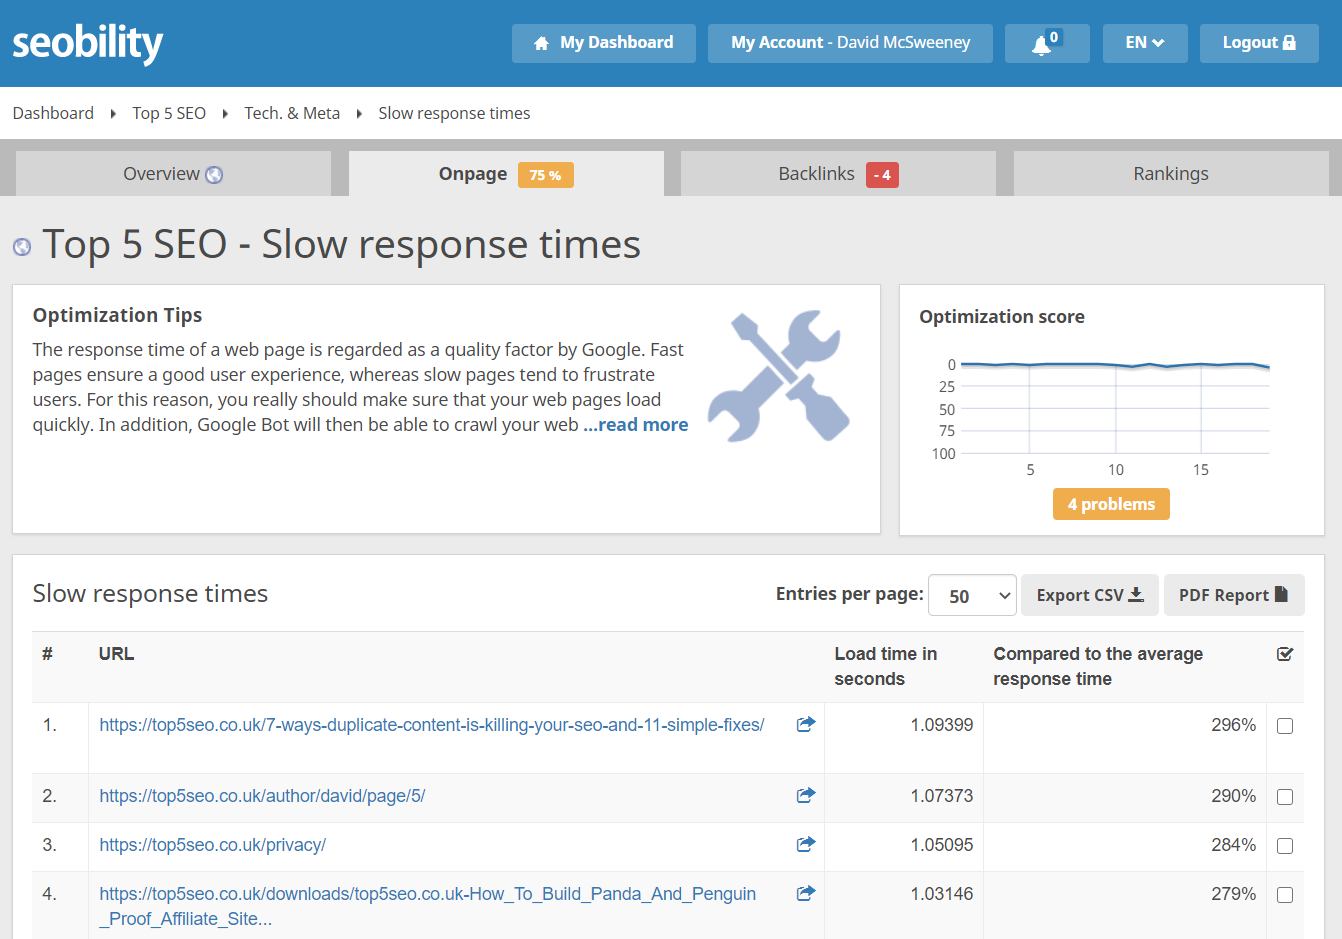The height and width of the screenshot is (939, 1342).
Task: Click the wrench and screwdriver tips icon
Action: click(779, 375)
